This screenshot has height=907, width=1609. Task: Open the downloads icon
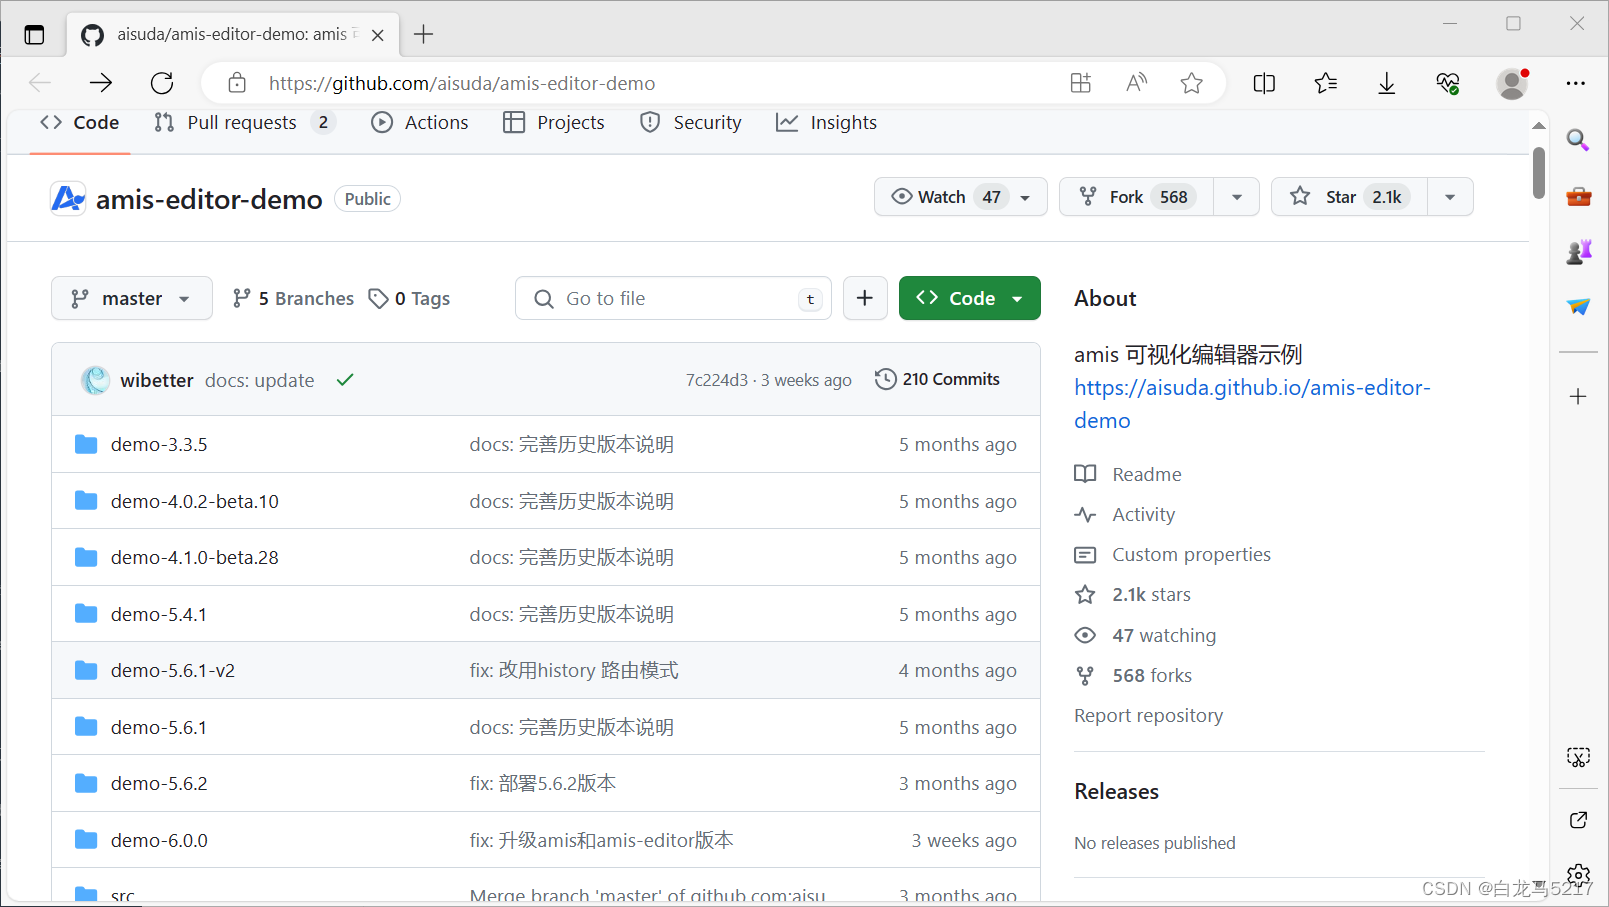tap(1387, 83)
